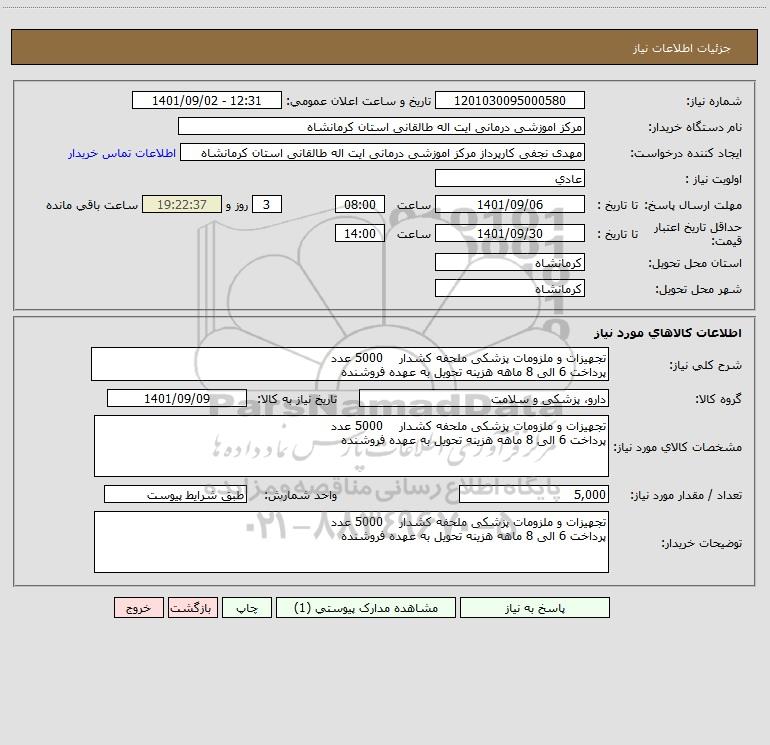This screenshot has height=745, width=770.
Task: Click the مهلت ارسال پاسخ label
Action: [x=693, y=205]
